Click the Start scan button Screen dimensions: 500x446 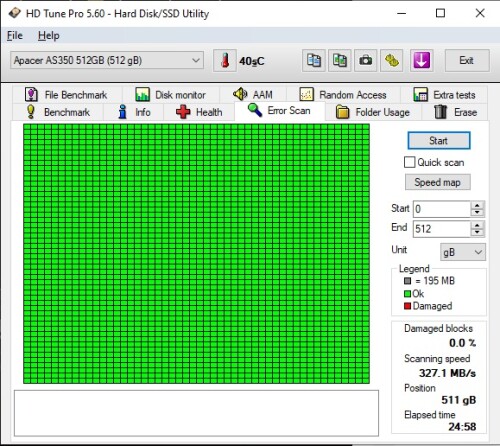coord(439,141)
